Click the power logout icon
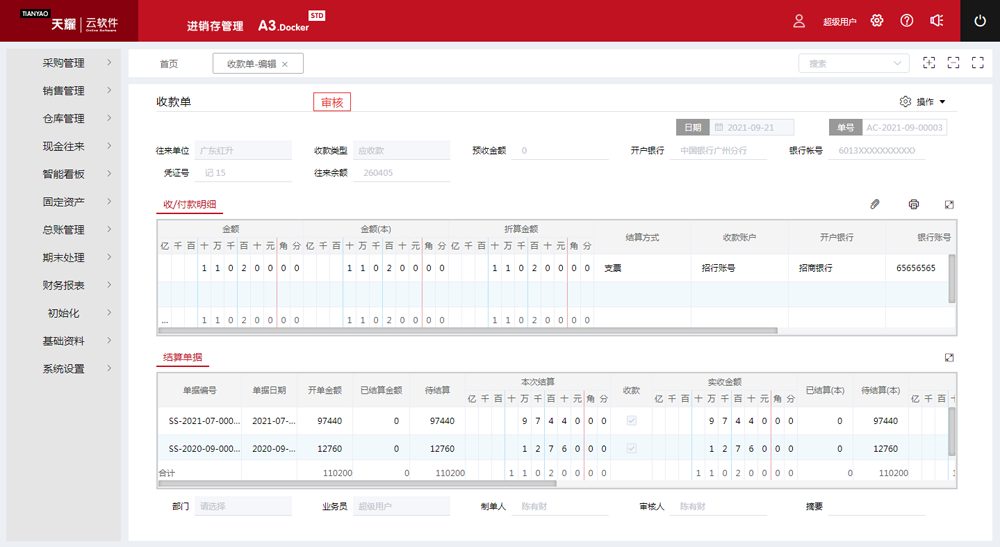This screenshot has width=1000, height=547. (980, 20)
